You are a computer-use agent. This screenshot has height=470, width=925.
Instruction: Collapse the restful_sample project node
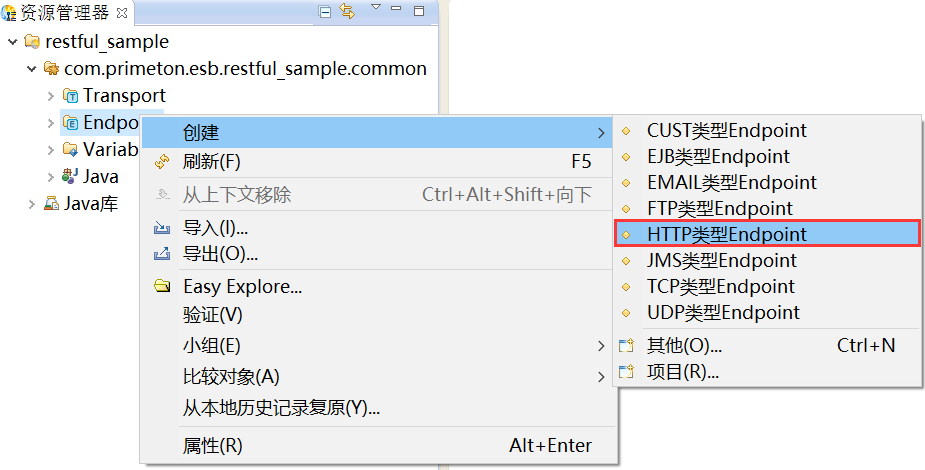13,42
